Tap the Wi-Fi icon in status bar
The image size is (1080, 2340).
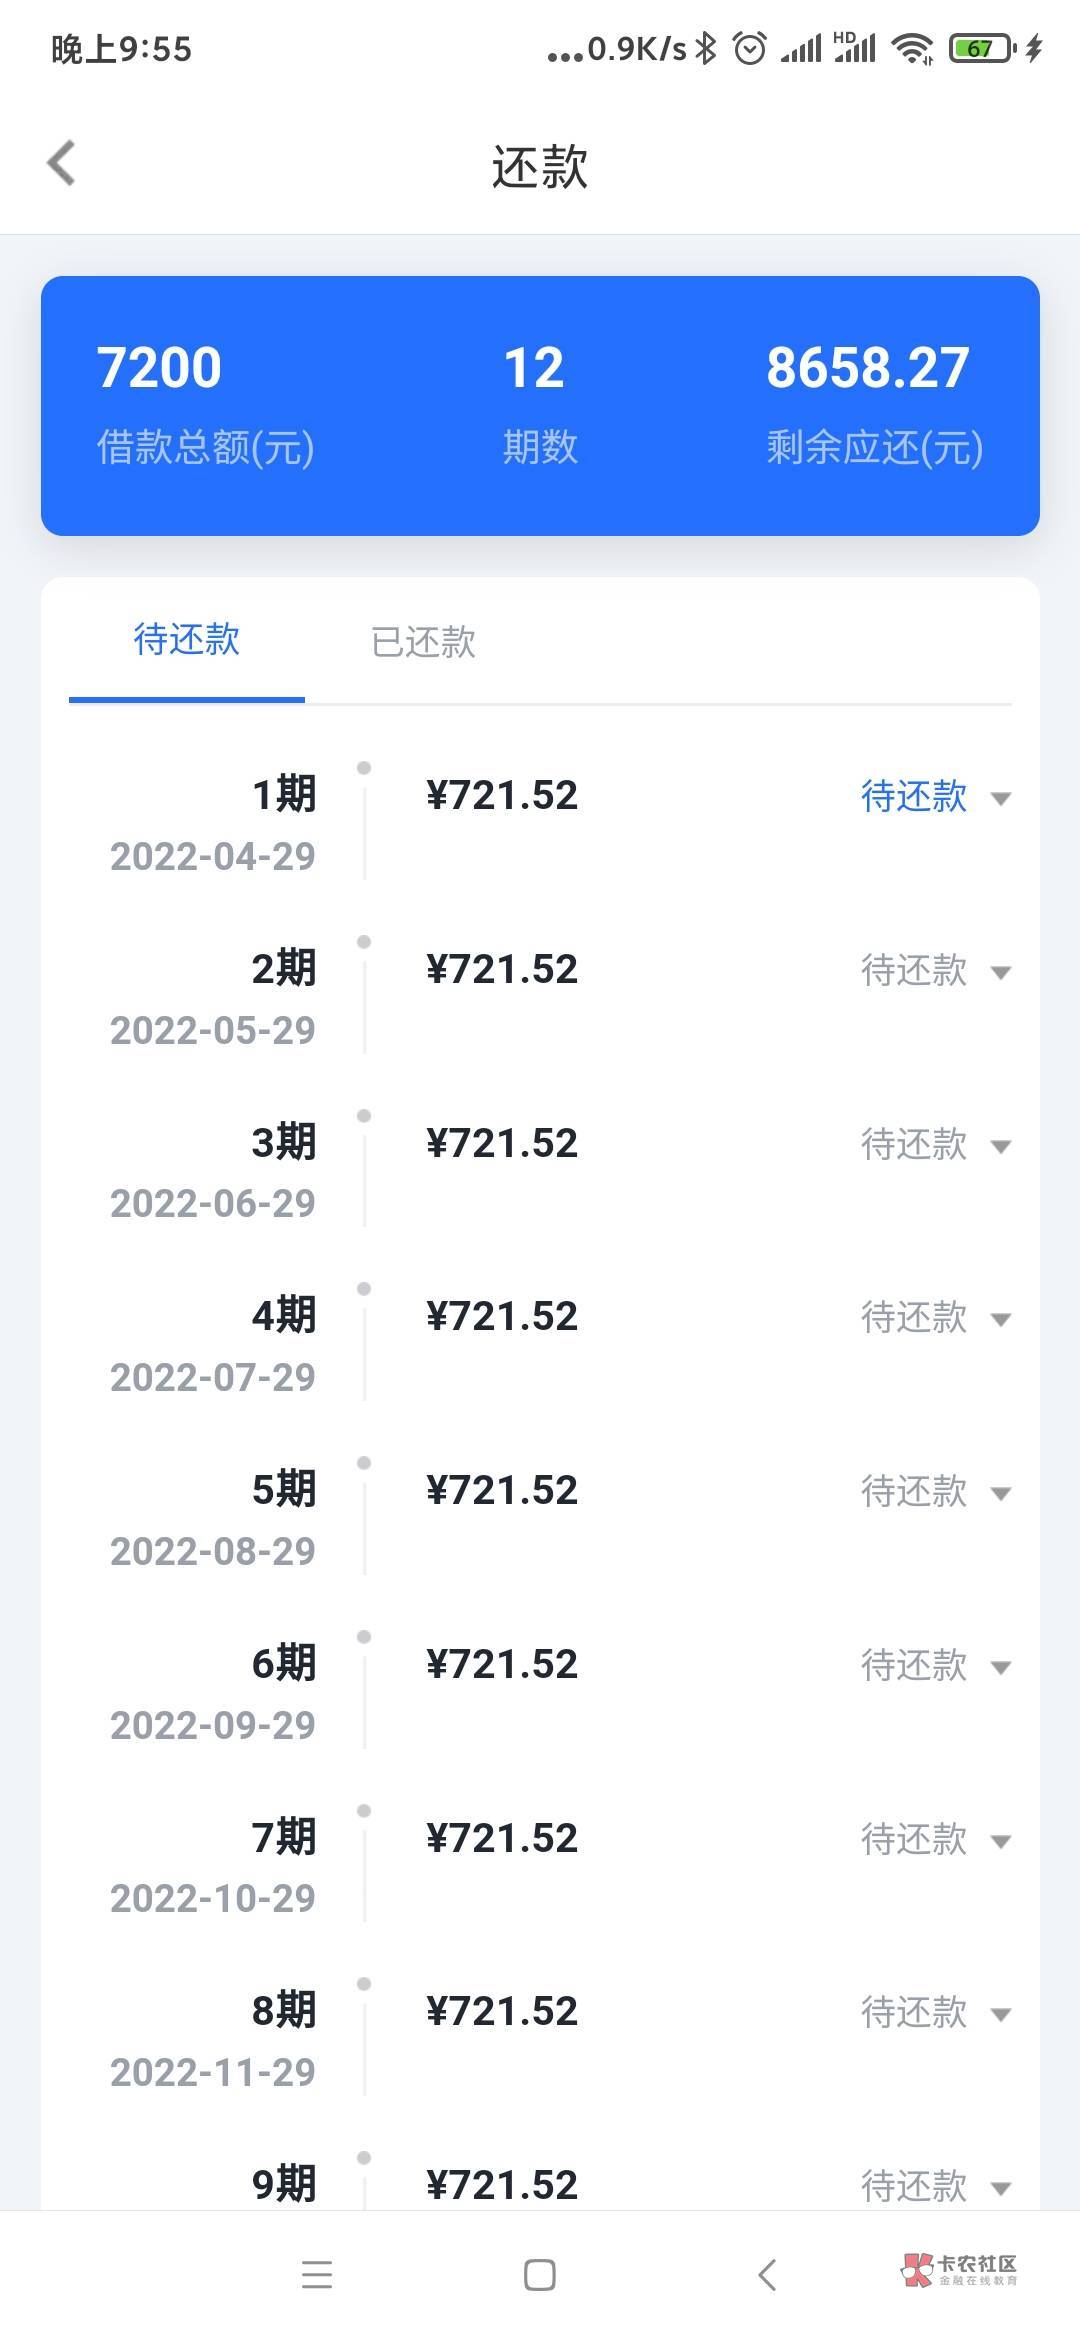pyautogui.click(x=913, y=48)
